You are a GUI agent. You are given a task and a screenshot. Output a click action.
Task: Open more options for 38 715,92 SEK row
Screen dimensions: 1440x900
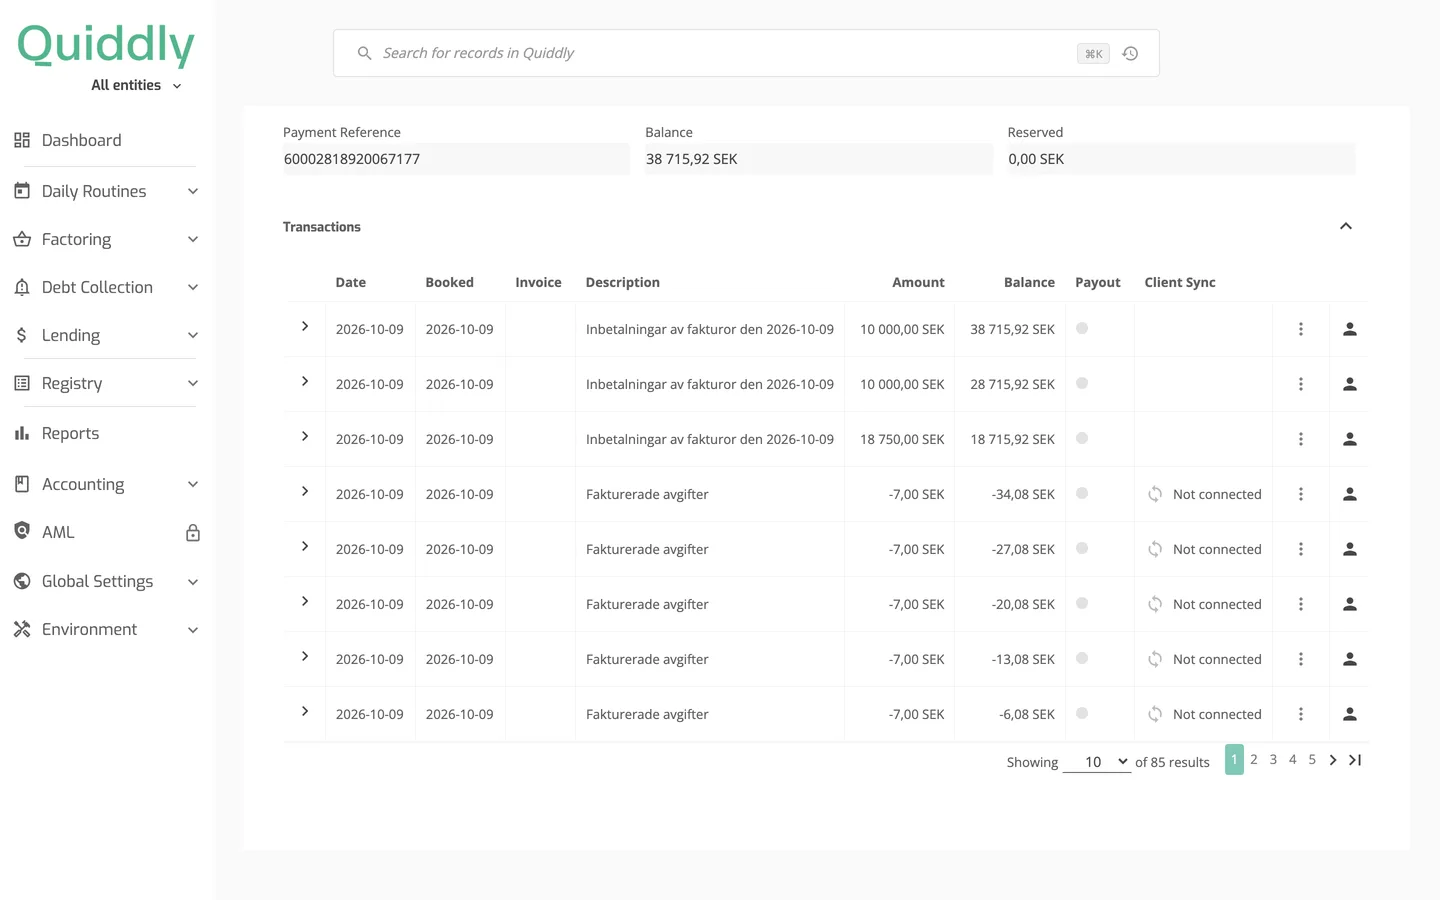click(x=1301, y=329)
